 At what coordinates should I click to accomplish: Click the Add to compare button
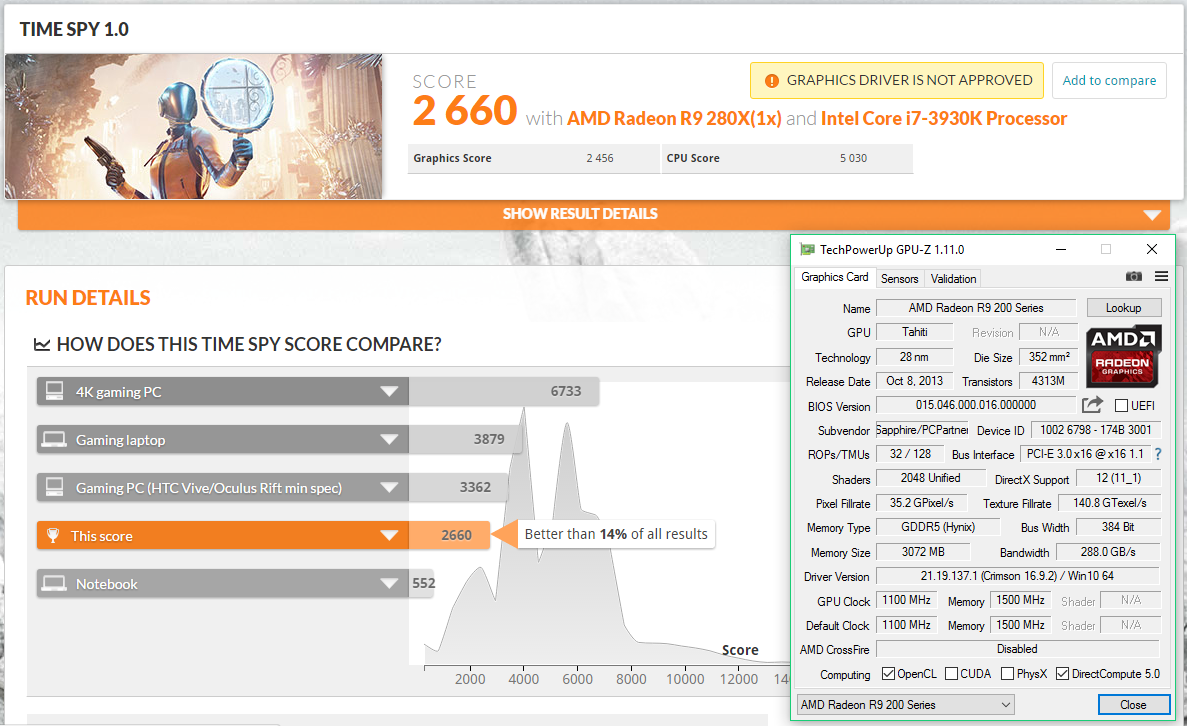coord(1108,81)
